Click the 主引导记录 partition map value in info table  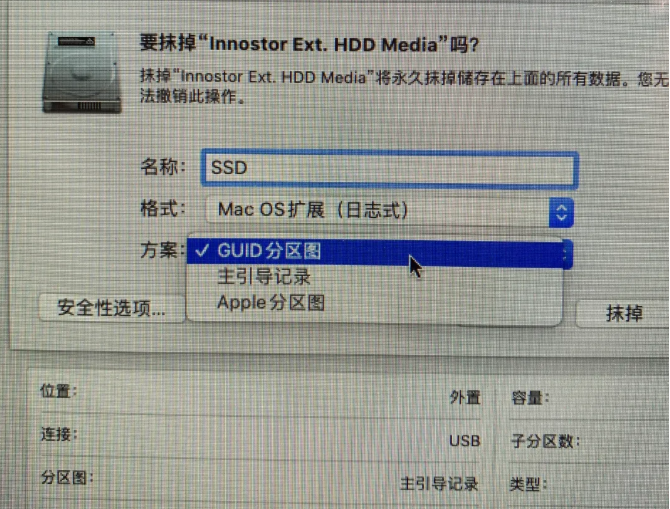[x=439, y=484]
